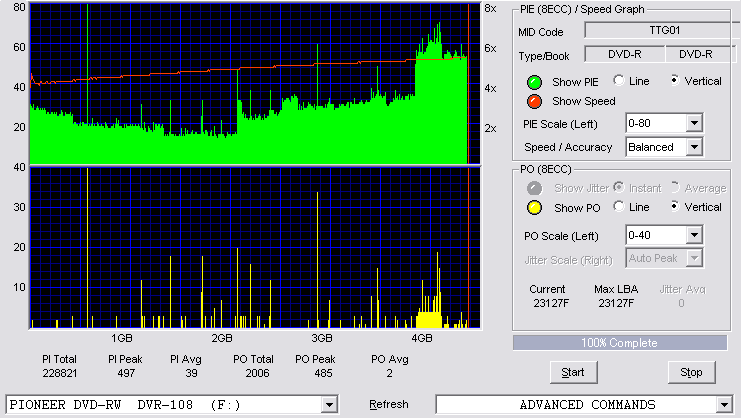This screenshot has width=741, height=418.
Task: Click the Max LBA value 23127F
Action: 616,303
